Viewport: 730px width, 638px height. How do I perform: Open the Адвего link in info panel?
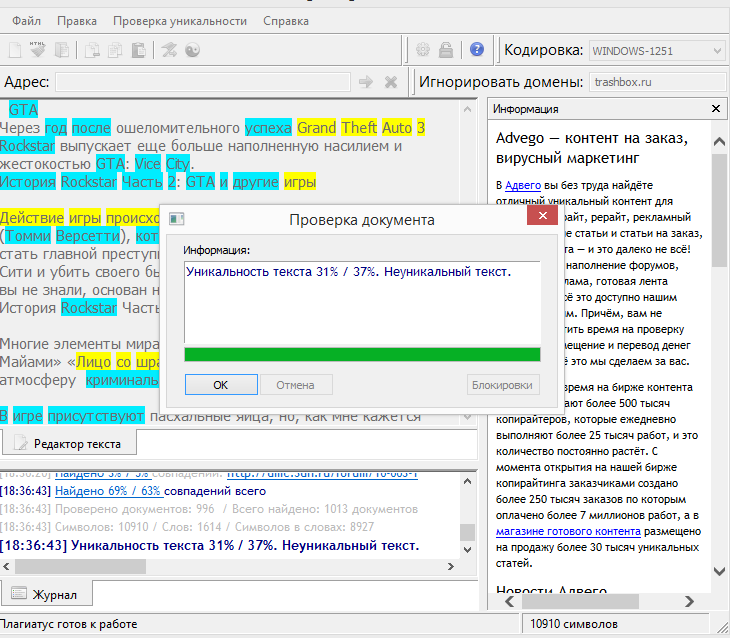(x=523, y=185)
